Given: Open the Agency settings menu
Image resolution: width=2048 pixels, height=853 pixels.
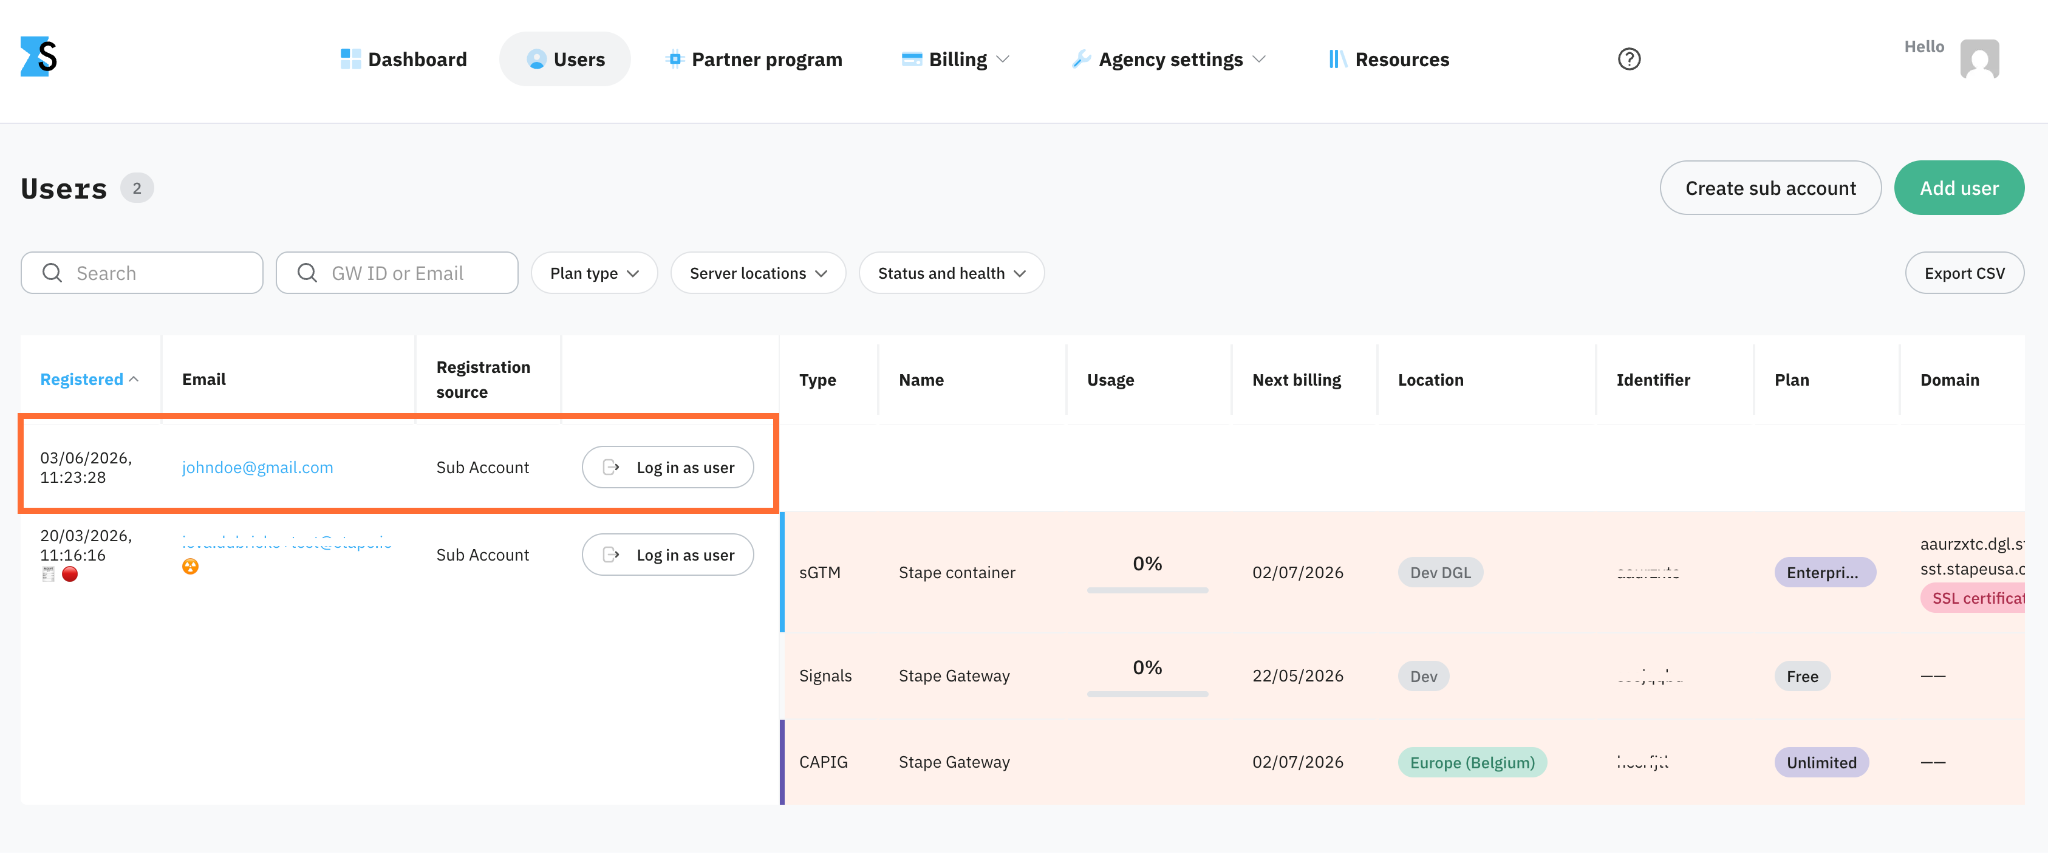Looking at the screenshot, I should [x=1168, y=59].
